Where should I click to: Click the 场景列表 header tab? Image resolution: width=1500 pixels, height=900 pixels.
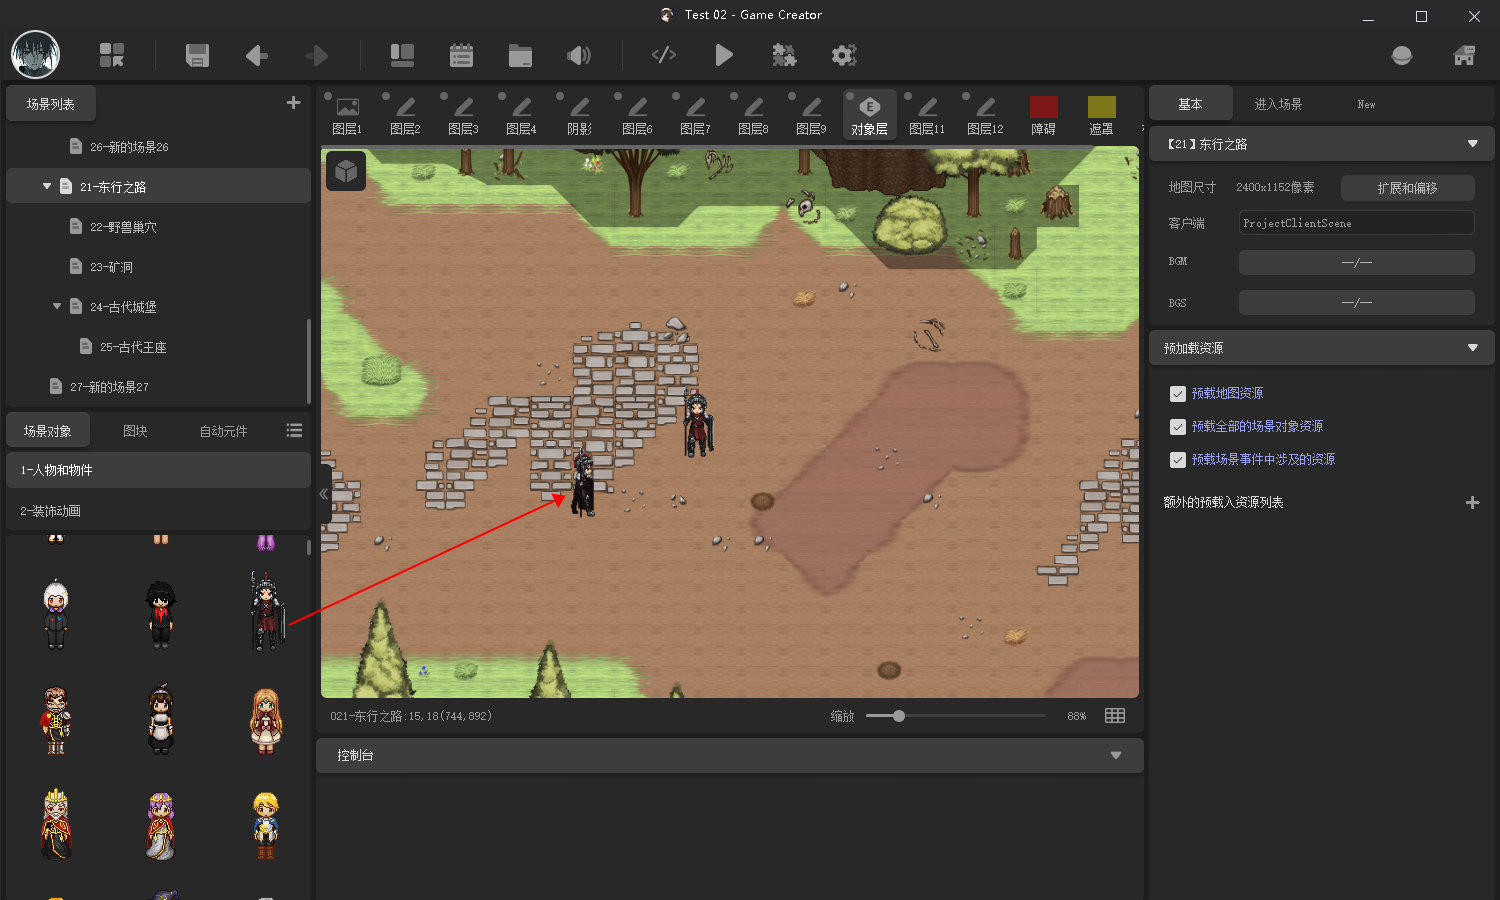point(51,103)
